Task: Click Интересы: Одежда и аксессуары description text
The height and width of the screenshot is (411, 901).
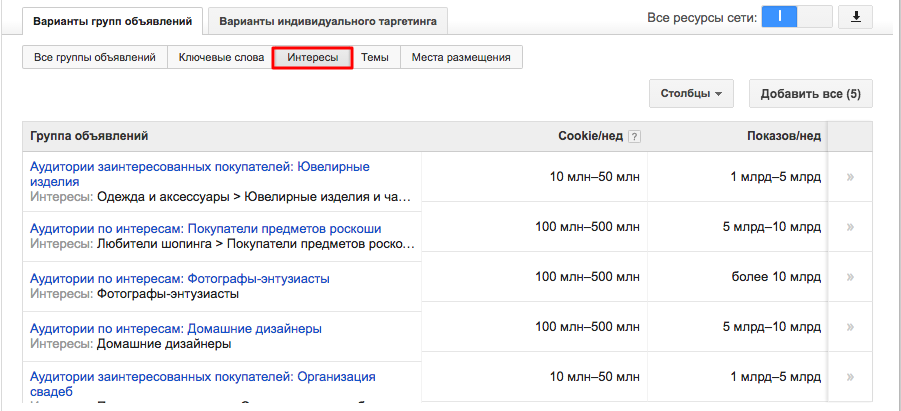Action: click(221, 197)
